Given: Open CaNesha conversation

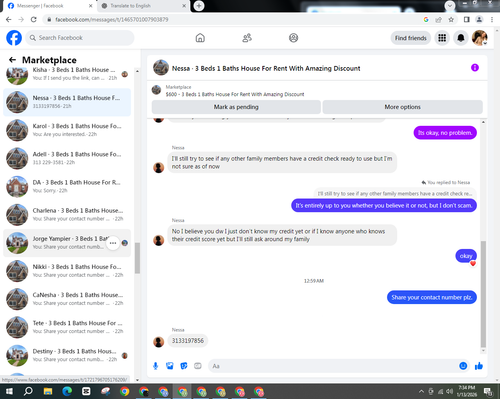Looking at the screenshot, I should [67, 299].
